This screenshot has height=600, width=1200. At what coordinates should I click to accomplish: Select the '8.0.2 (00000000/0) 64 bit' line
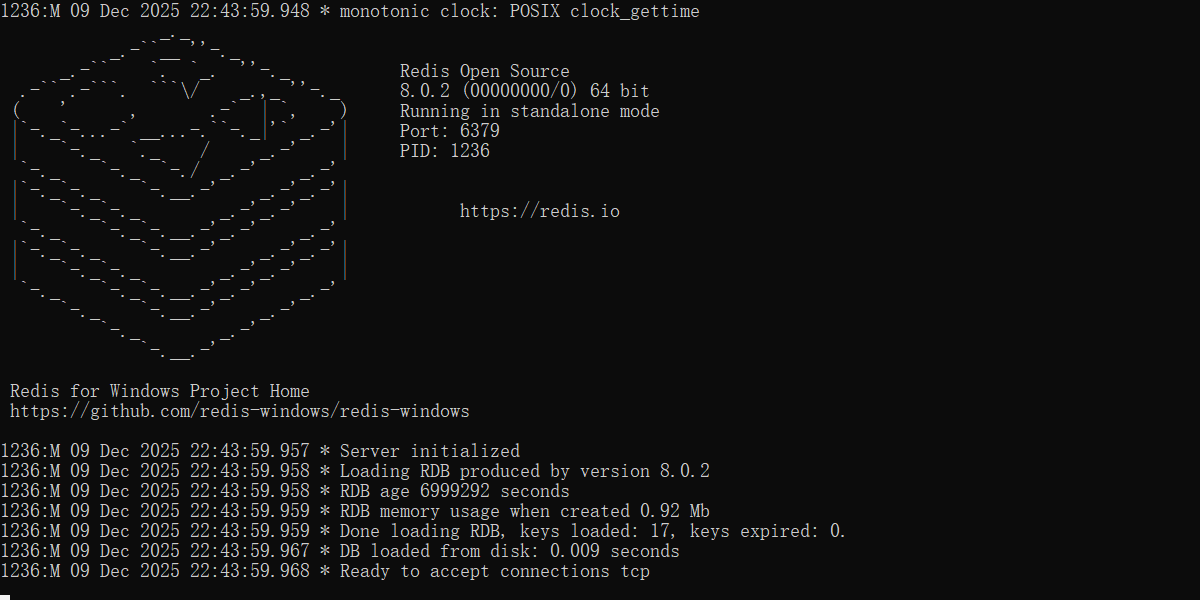pos(525,91)
